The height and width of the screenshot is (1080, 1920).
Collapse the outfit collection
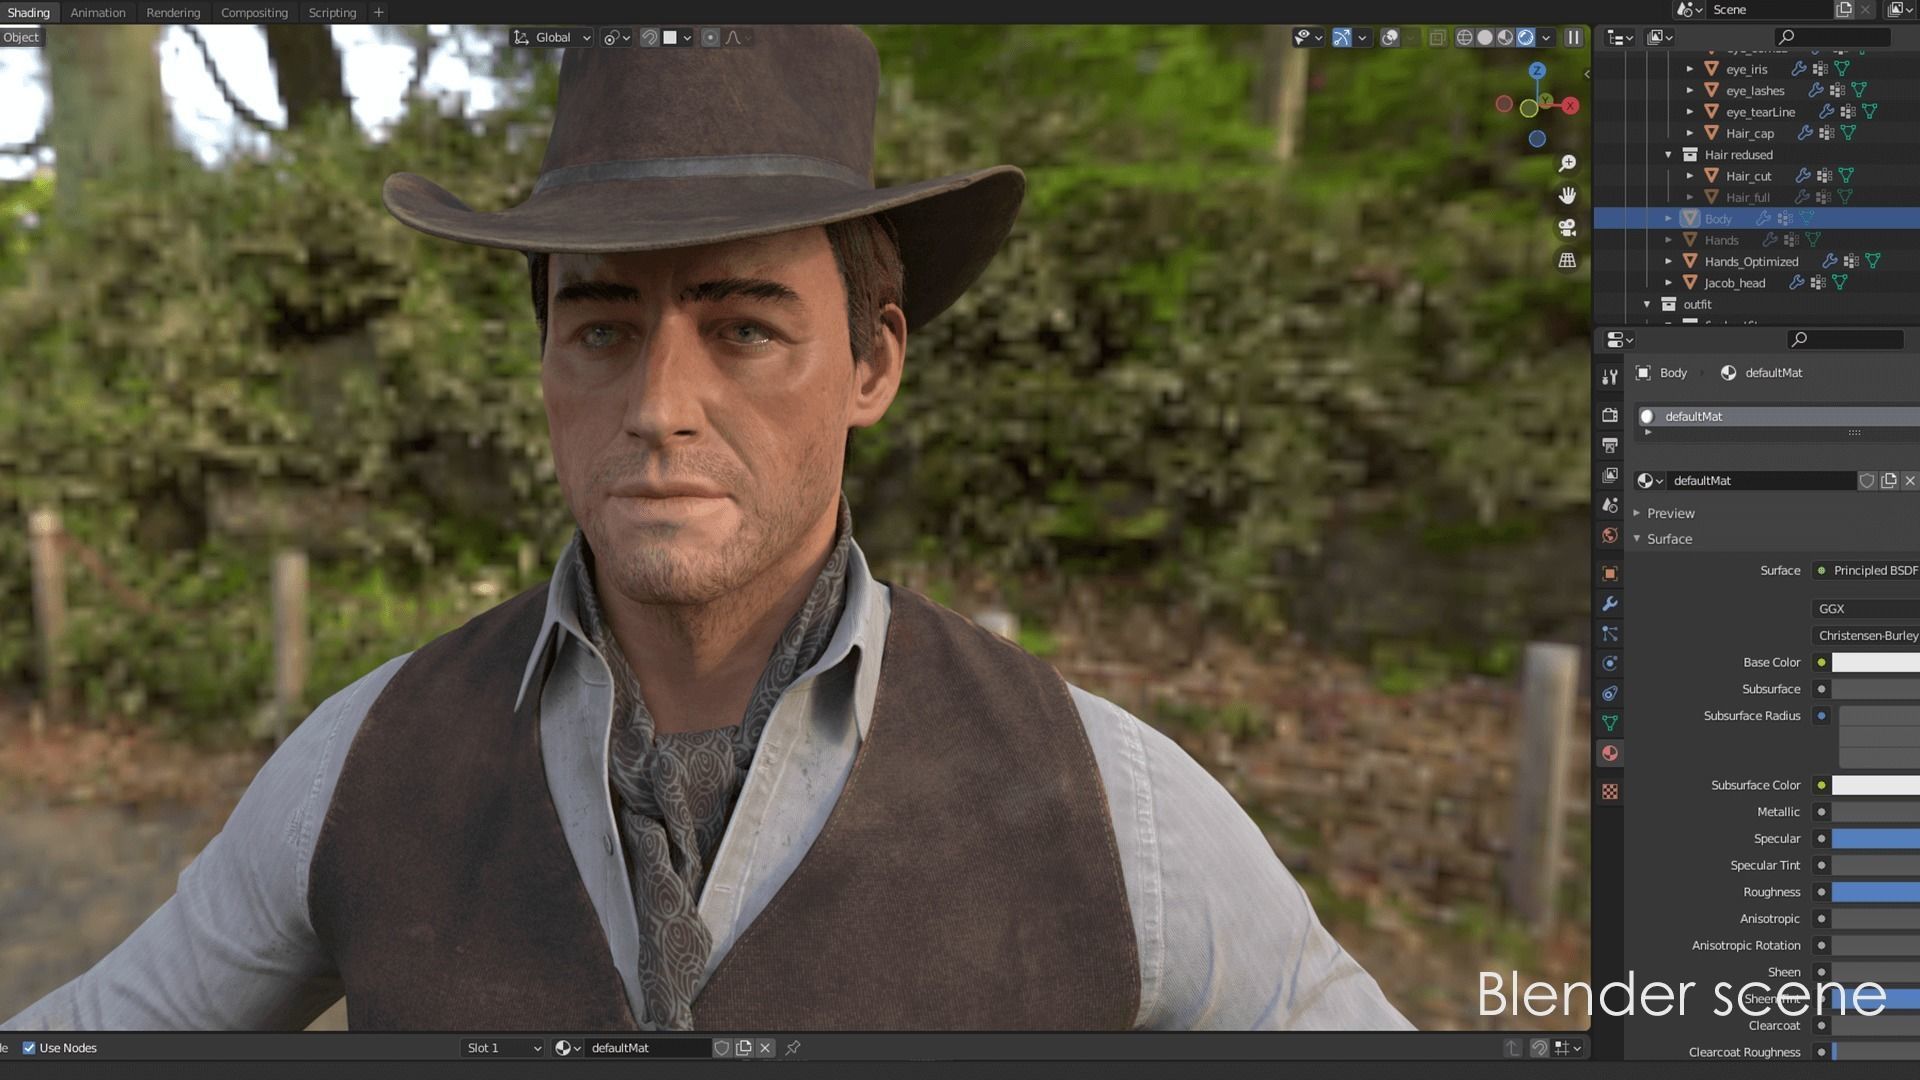point(1647,304)
